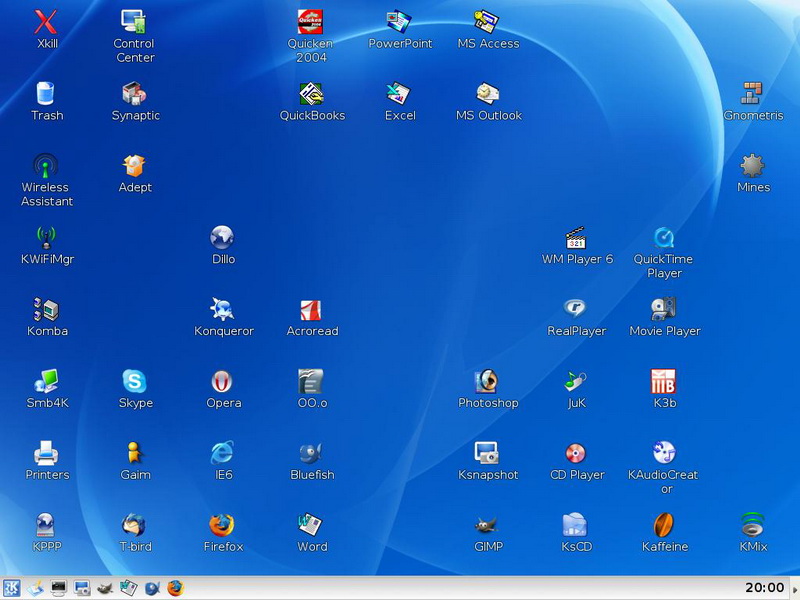Launch the K3b disc burning icon
Screen dimensions: 800x600
click(664, 382)
